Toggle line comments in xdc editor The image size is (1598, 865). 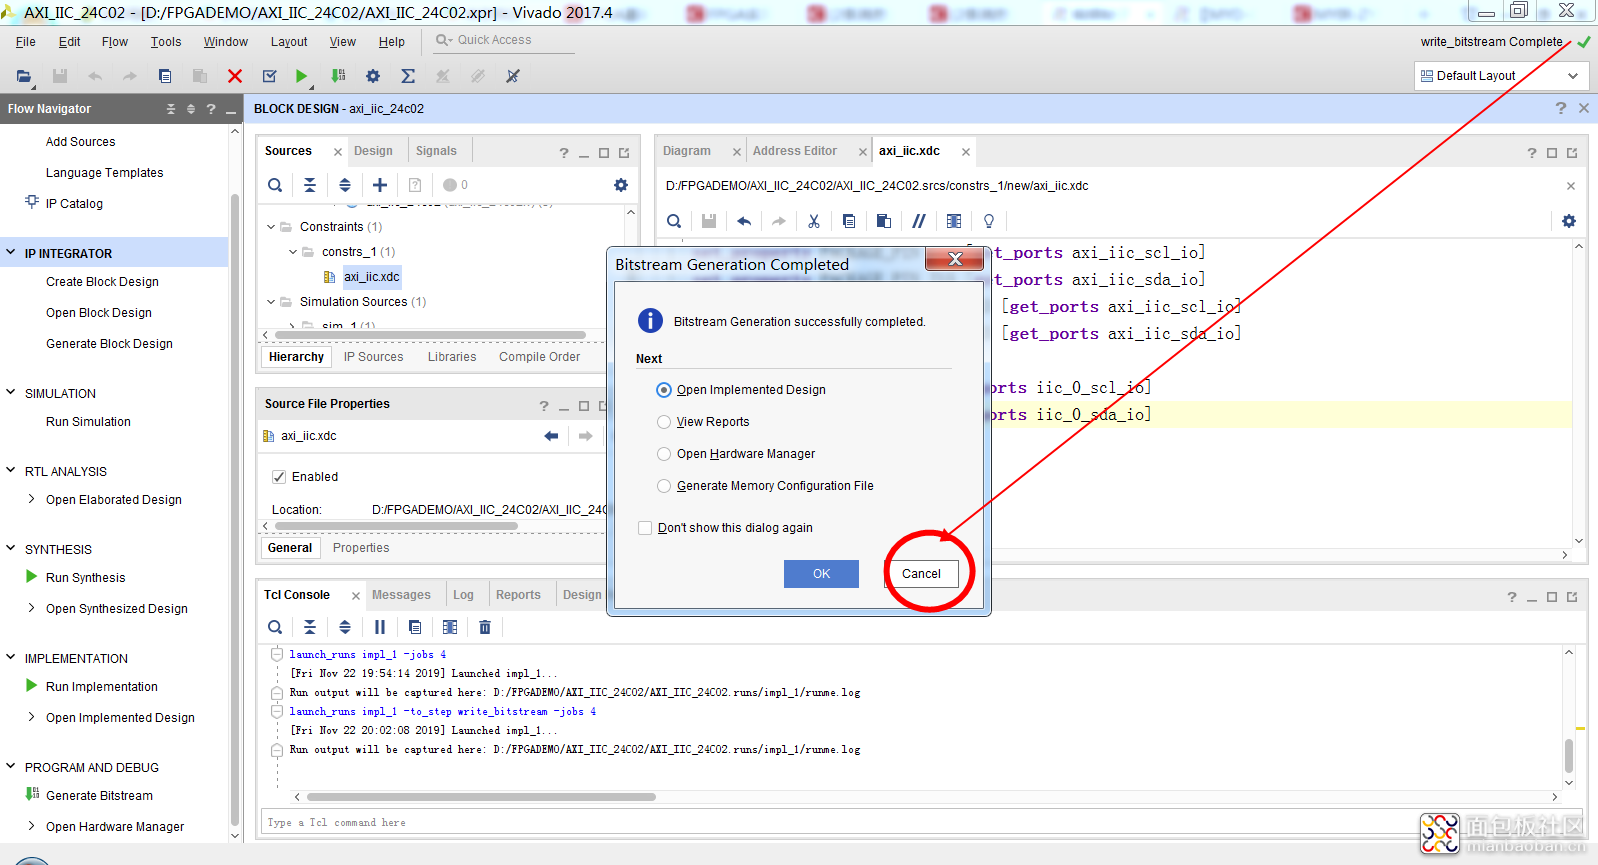pyautogui.click(x=919, y=221)
